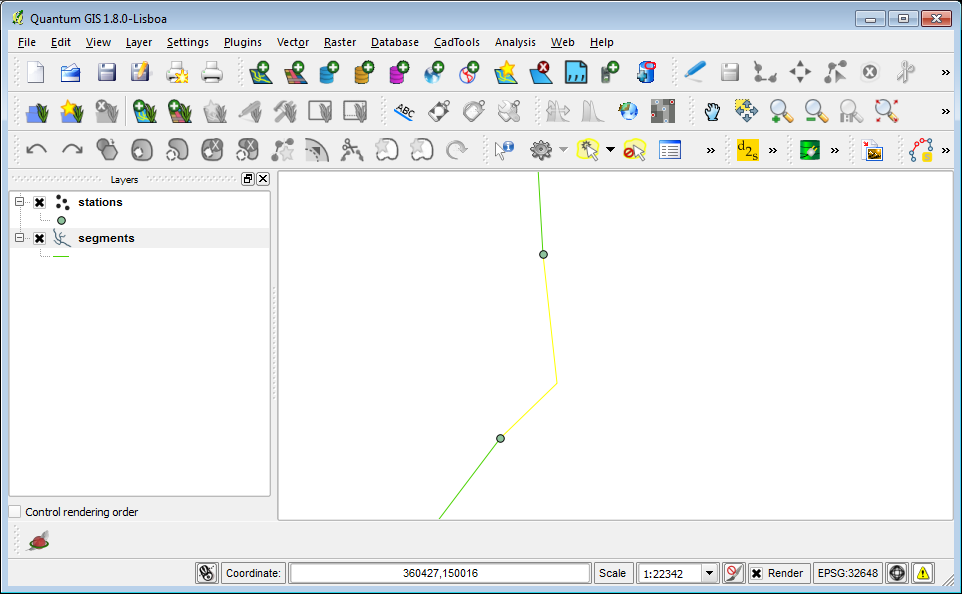Open the Plugins menu
962x594 pixels.
pos(242,42)
